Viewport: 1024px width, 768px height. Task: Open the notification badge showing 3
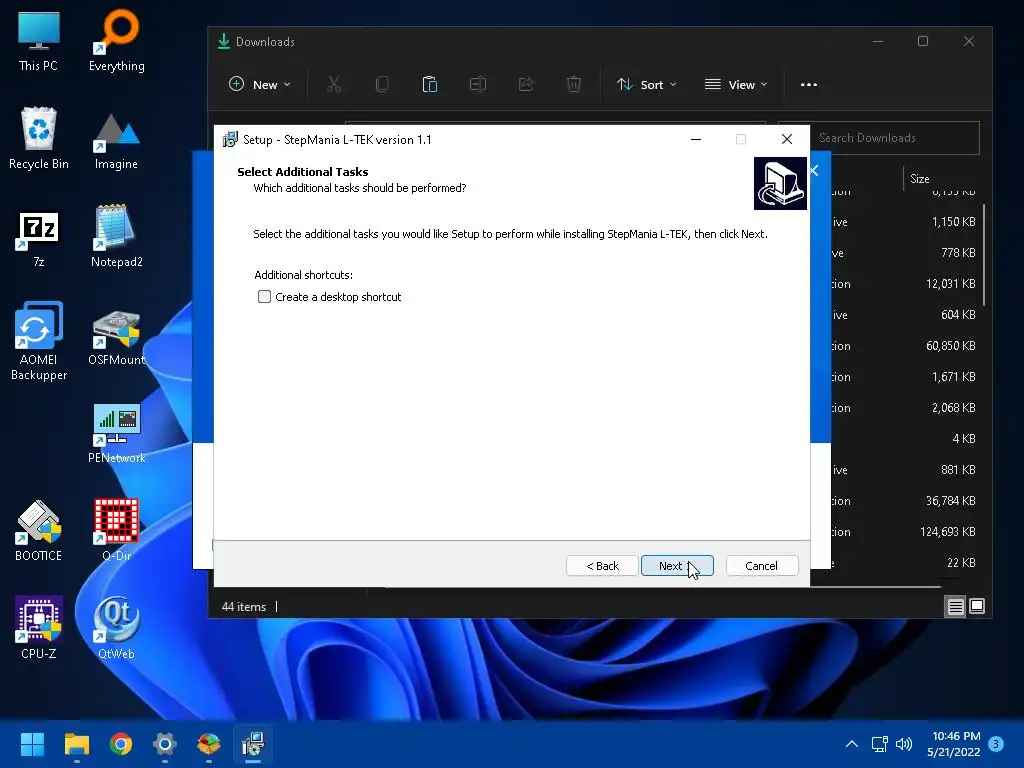[996, 744]
